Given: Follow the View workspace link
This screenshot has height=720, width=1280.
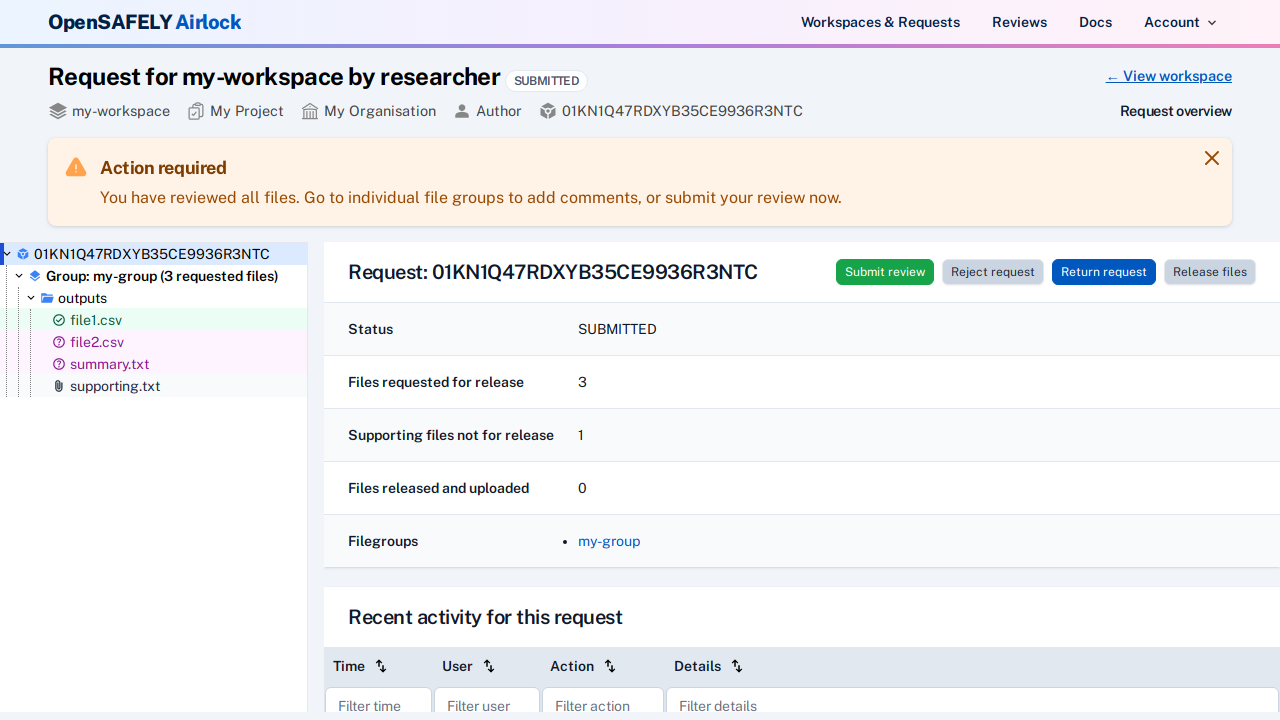Looking at the screenshot, I should click(x=1168, y=76).
